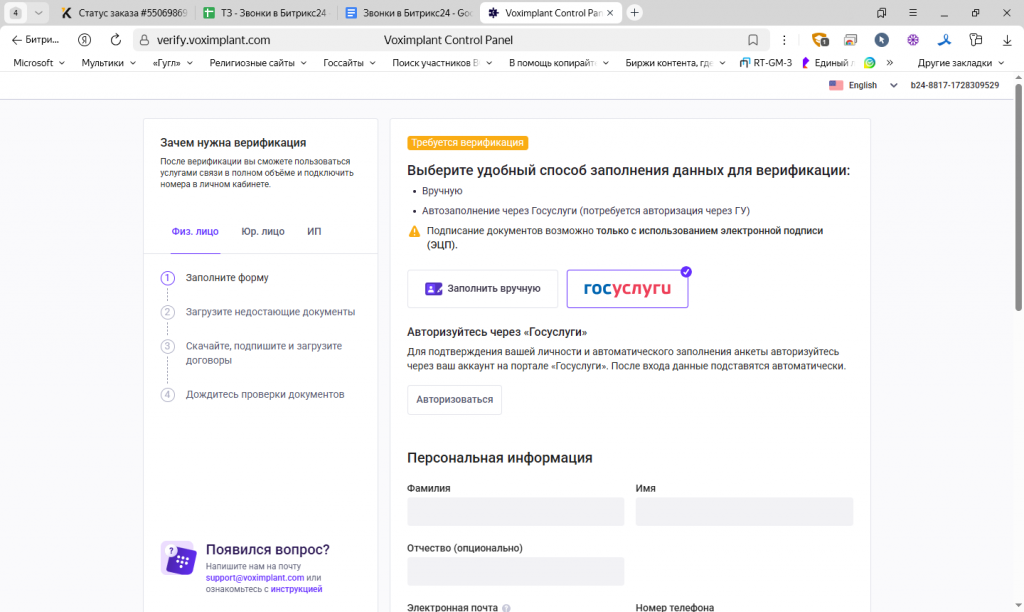Image resolution: width=1024 pixels, height=612 pixels.
Task: Click the extensions puzzle icon in toolbar
Action: click(975, 40)
